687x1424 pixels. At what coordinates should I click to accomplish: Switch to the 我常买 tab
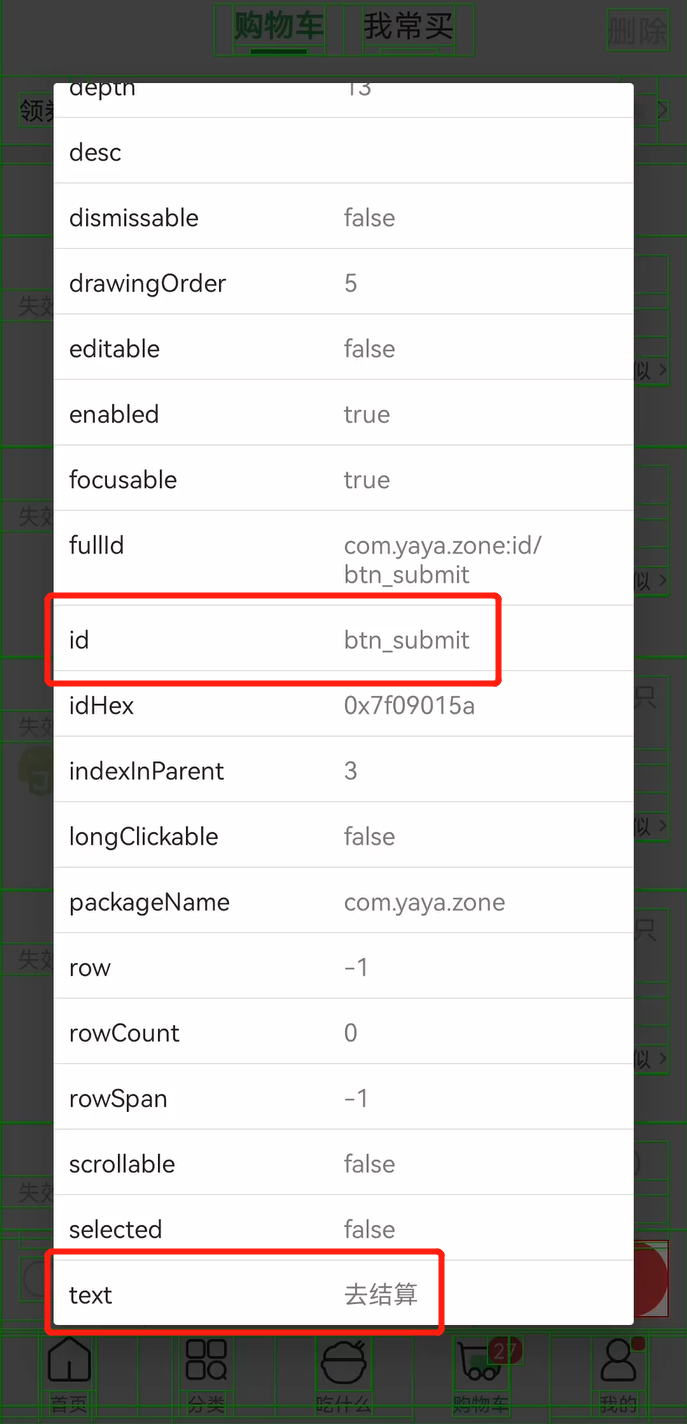407,27
